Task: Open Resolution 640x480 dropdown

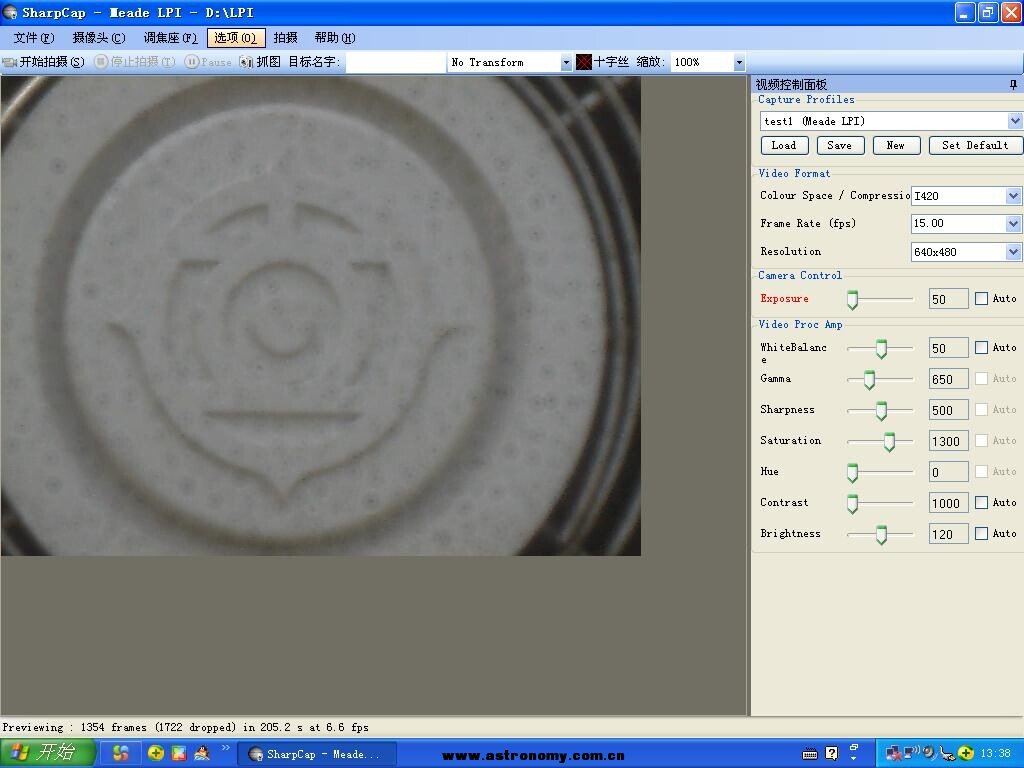Action: [x=1013, y=252]
